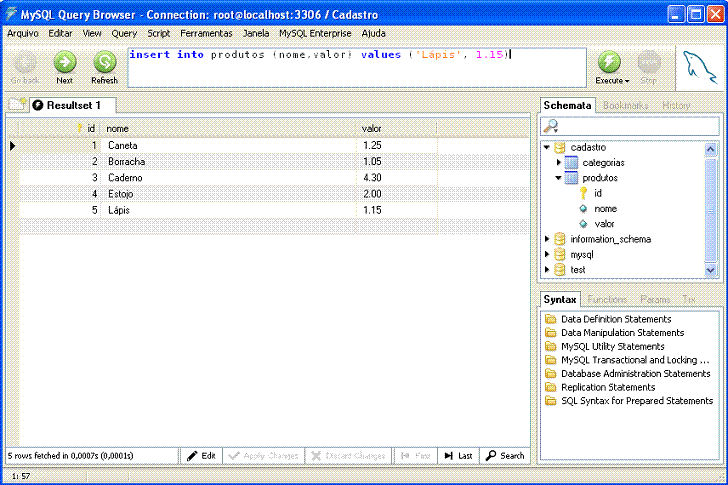The width and height of the screenshot is (728, 485).
Task: Select the cadastro database icon
Action: click(x=560, y=148)
